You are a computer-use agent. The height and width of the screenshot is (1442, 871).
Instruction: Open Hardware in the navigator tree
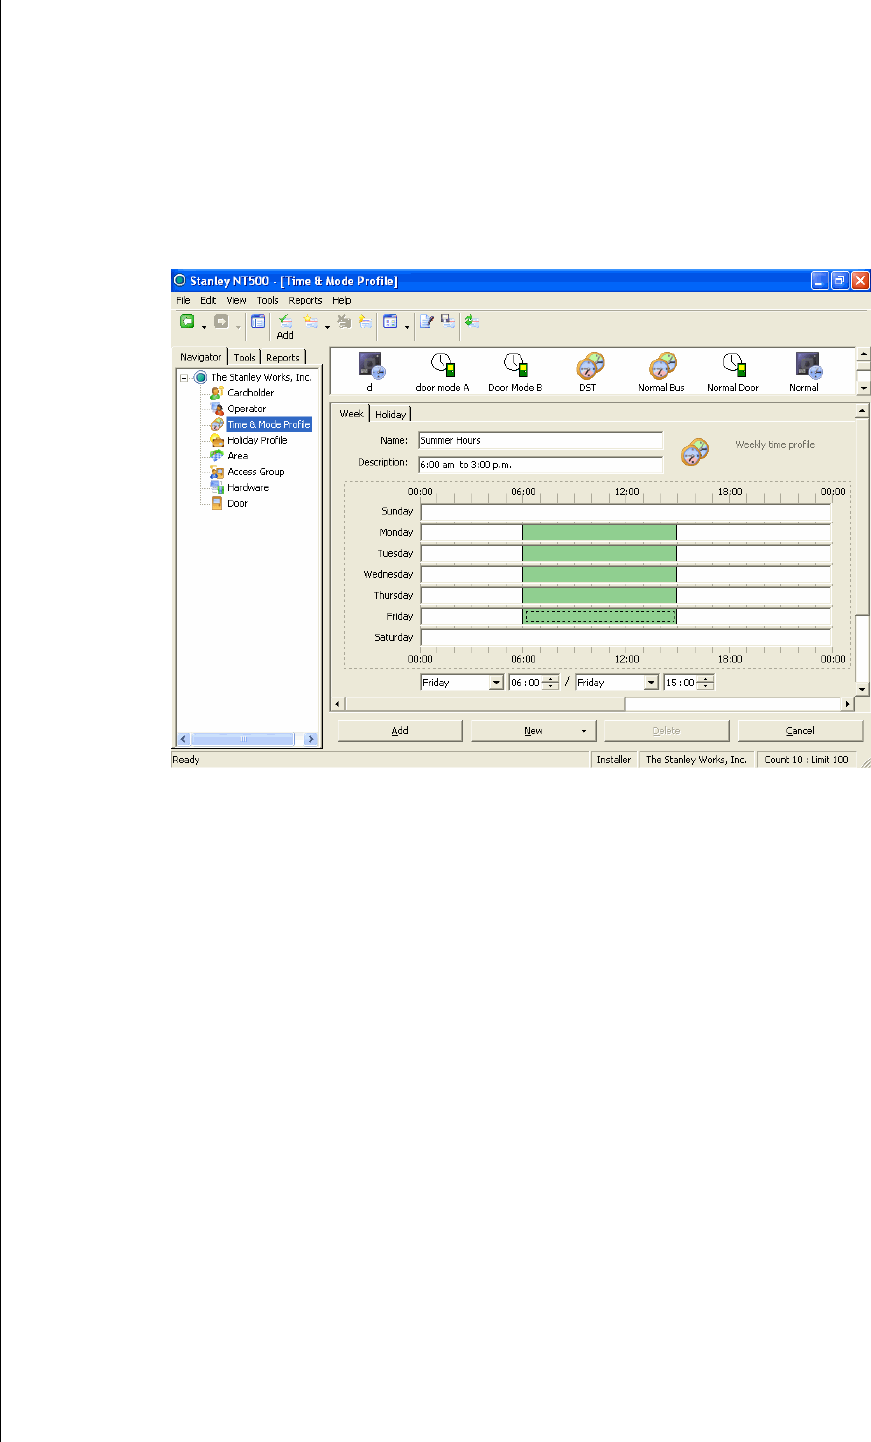click(248, 488)
